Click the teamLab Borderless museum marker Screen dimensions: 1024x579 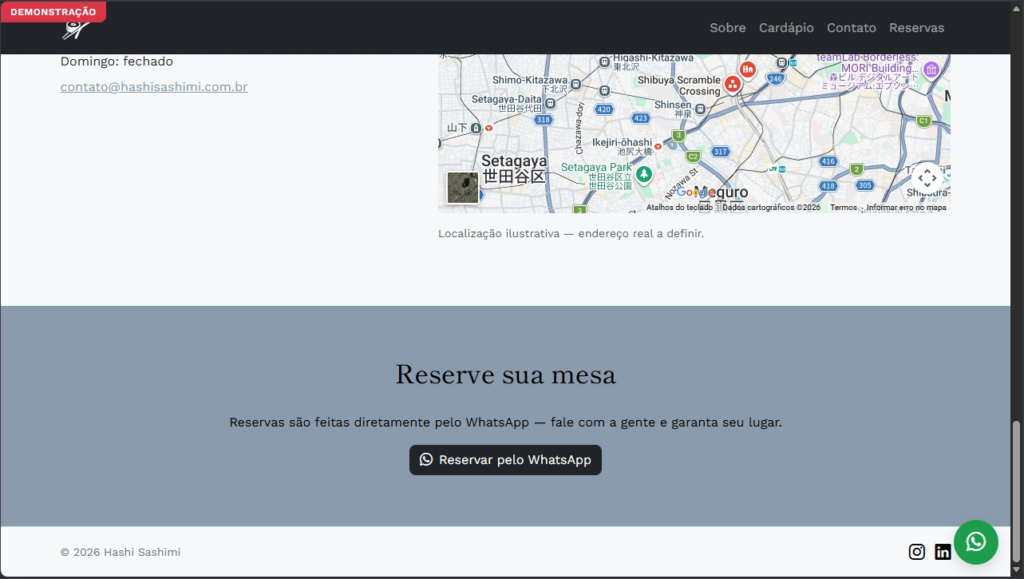tap(931, 69)
